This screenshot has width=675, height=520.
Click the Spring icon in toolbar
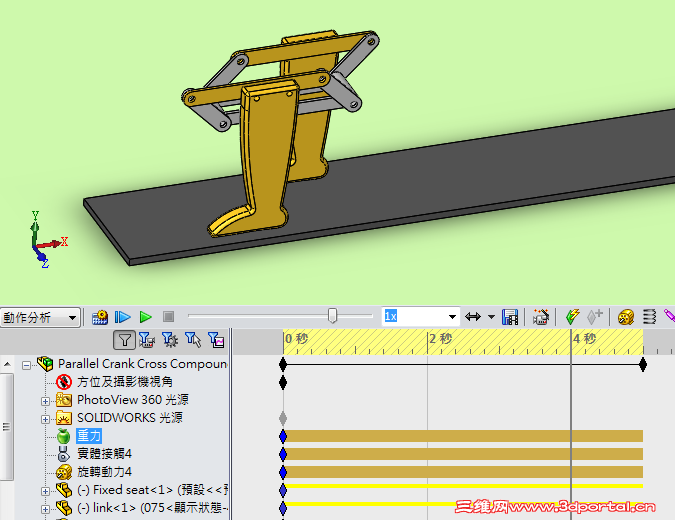tap(649, 317)
